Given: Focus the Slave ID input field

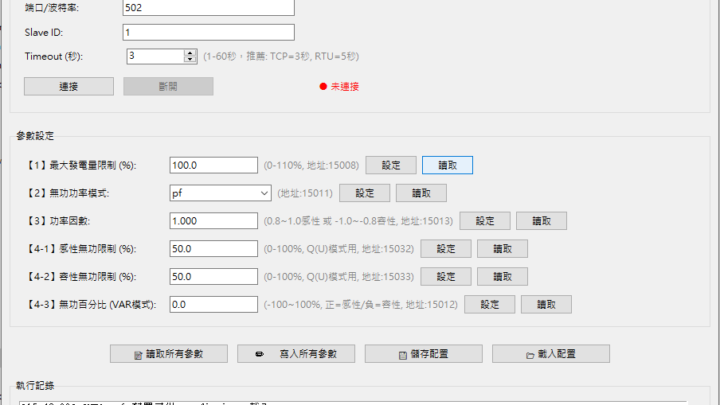Looking at the screenshot, I should (208, 32).
